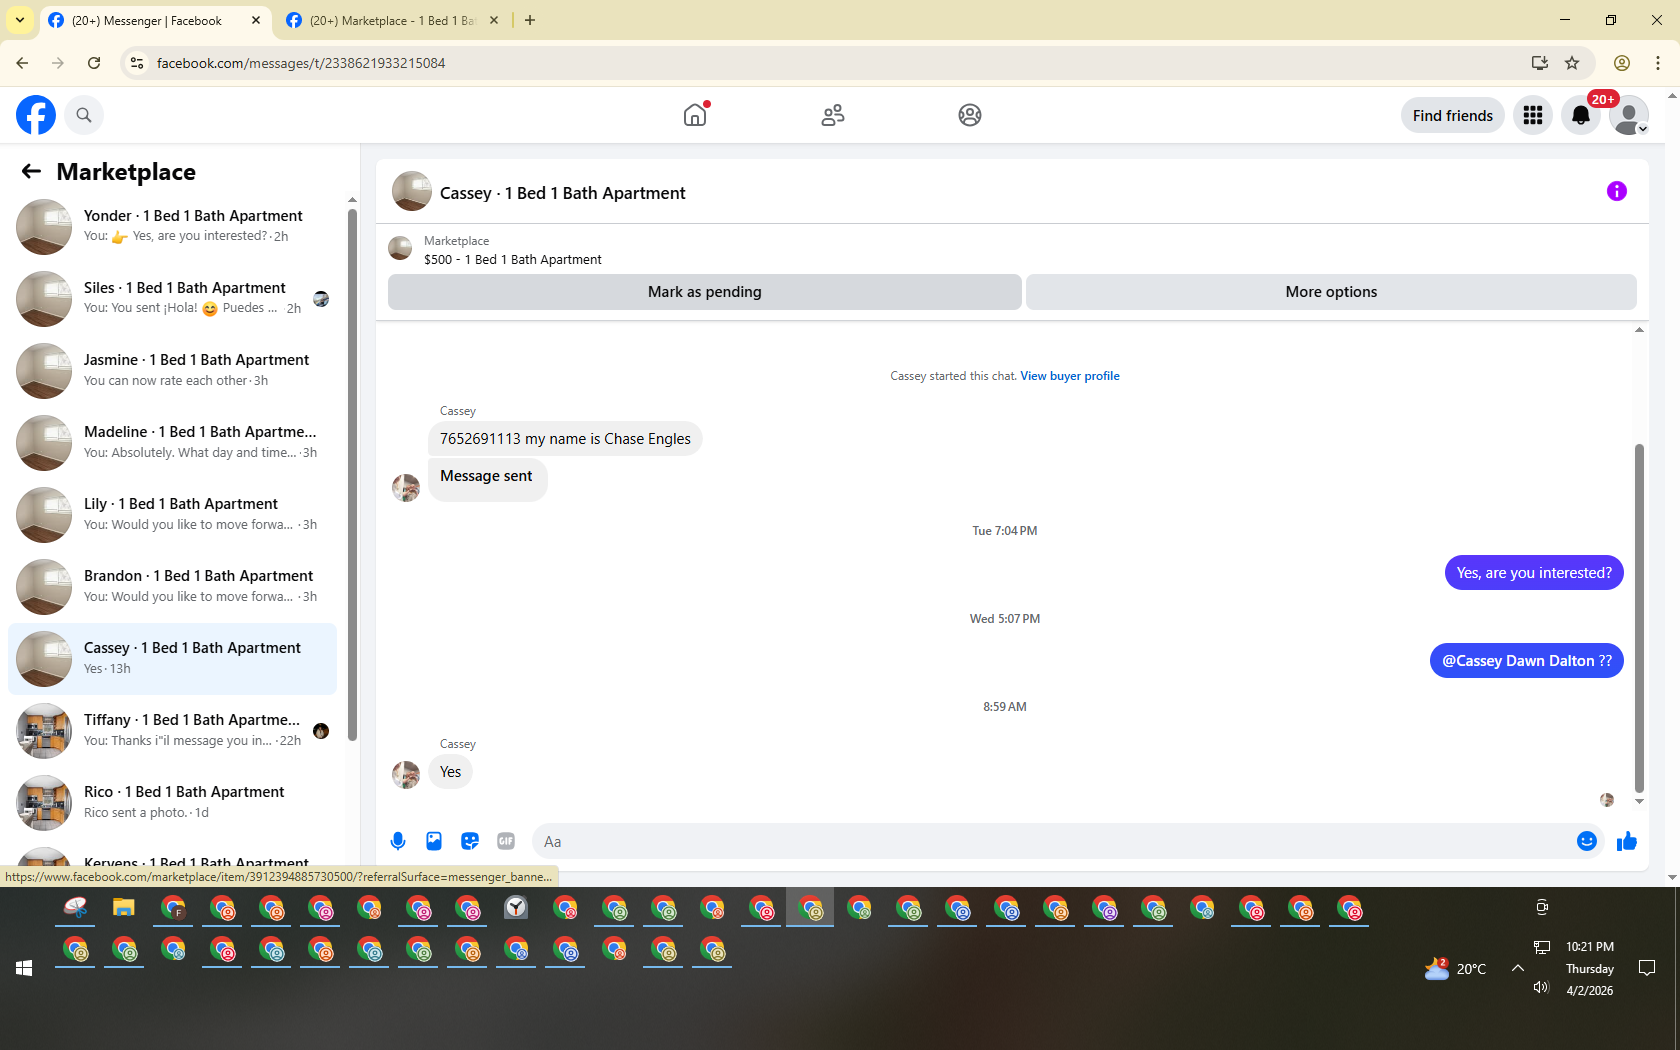
Task: Close the Messenger | Facebook tab
Action: click(x=256, y=20)
